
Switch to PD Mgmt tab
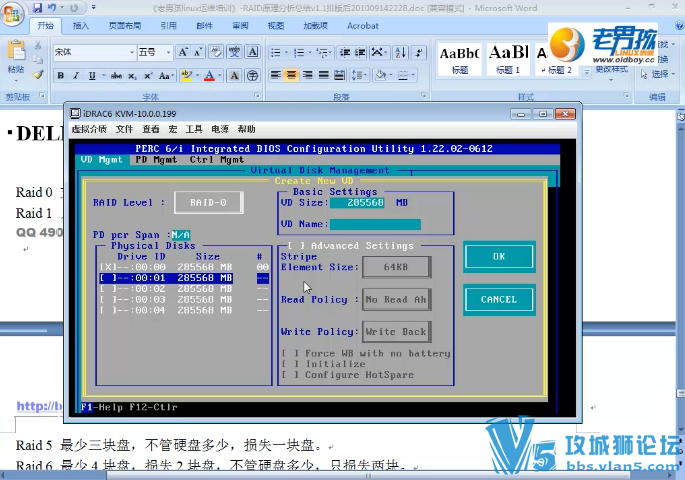[x=156, y=160]
